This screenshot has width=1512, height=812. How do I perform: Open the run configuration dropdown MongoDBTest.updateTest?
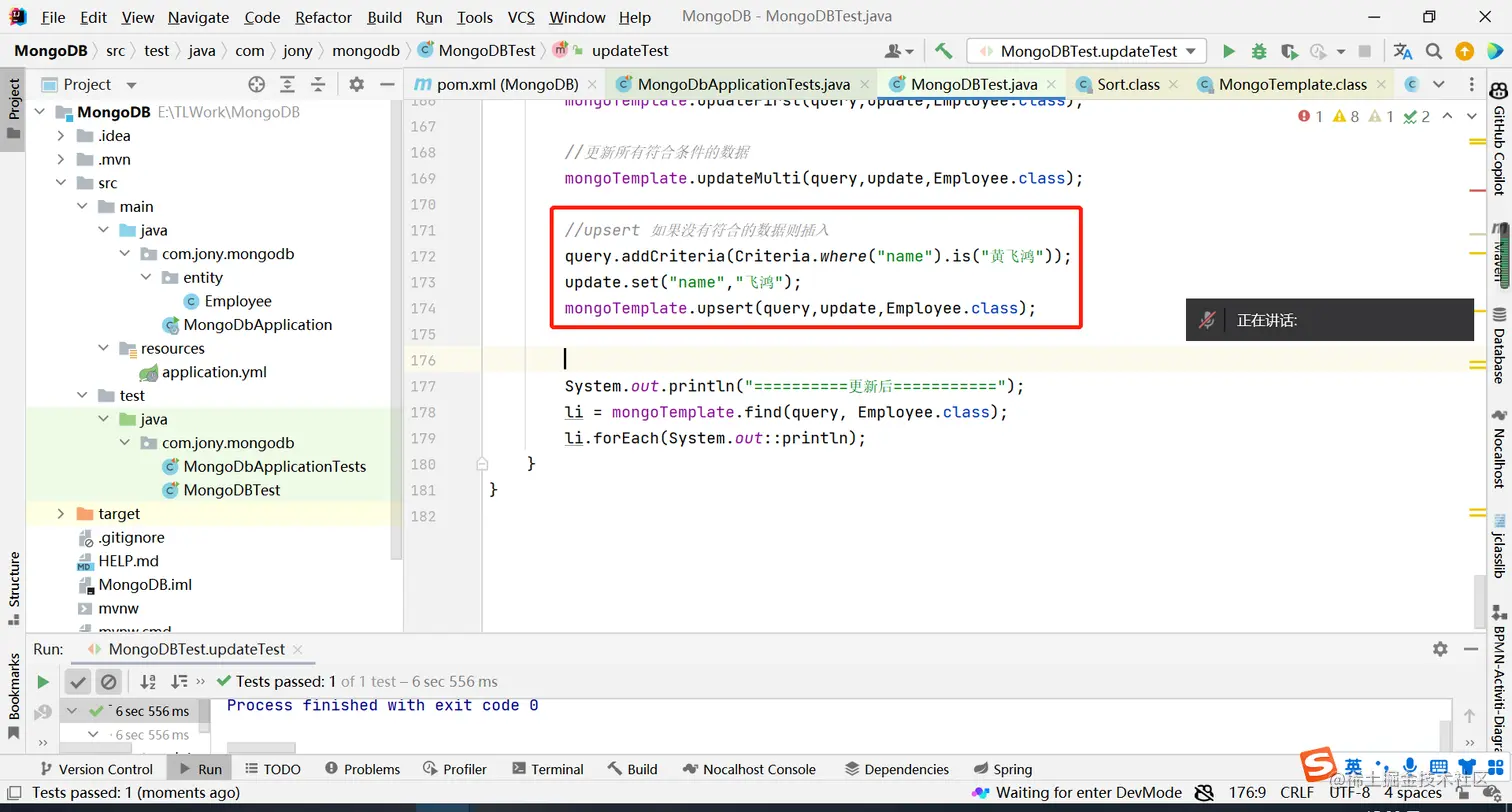click(x=1087, y=51)
